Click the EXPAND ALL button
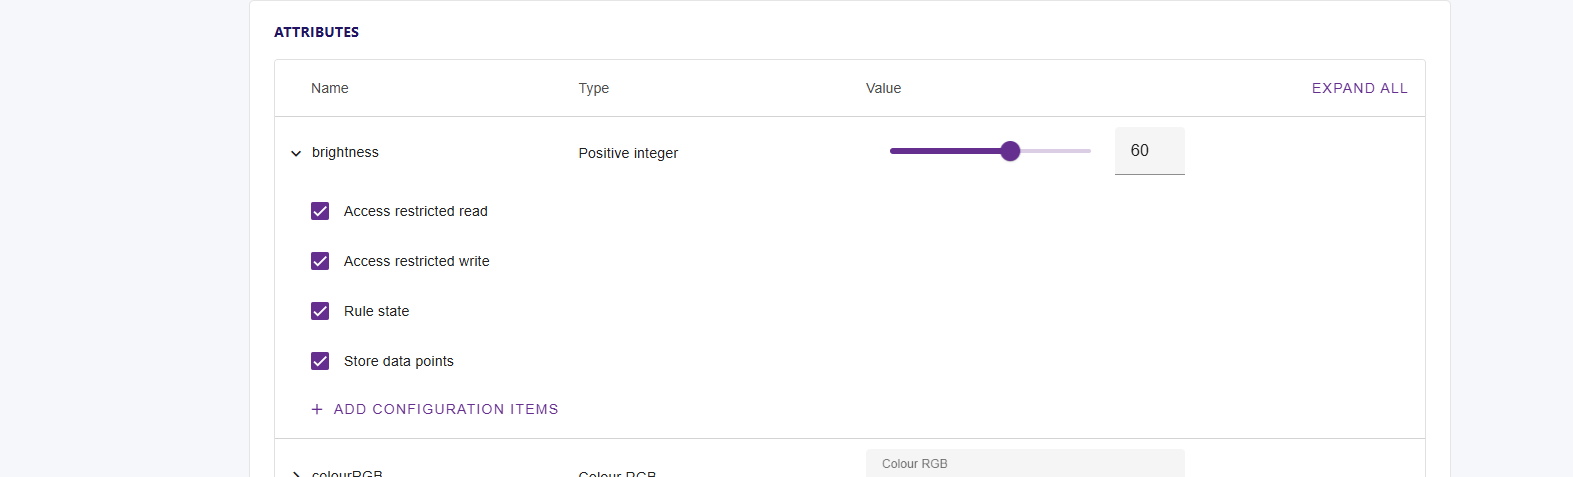Image resolution: width=1573 pixels, height=477 pixels. pyautogui.click(x=1359, y=88)
